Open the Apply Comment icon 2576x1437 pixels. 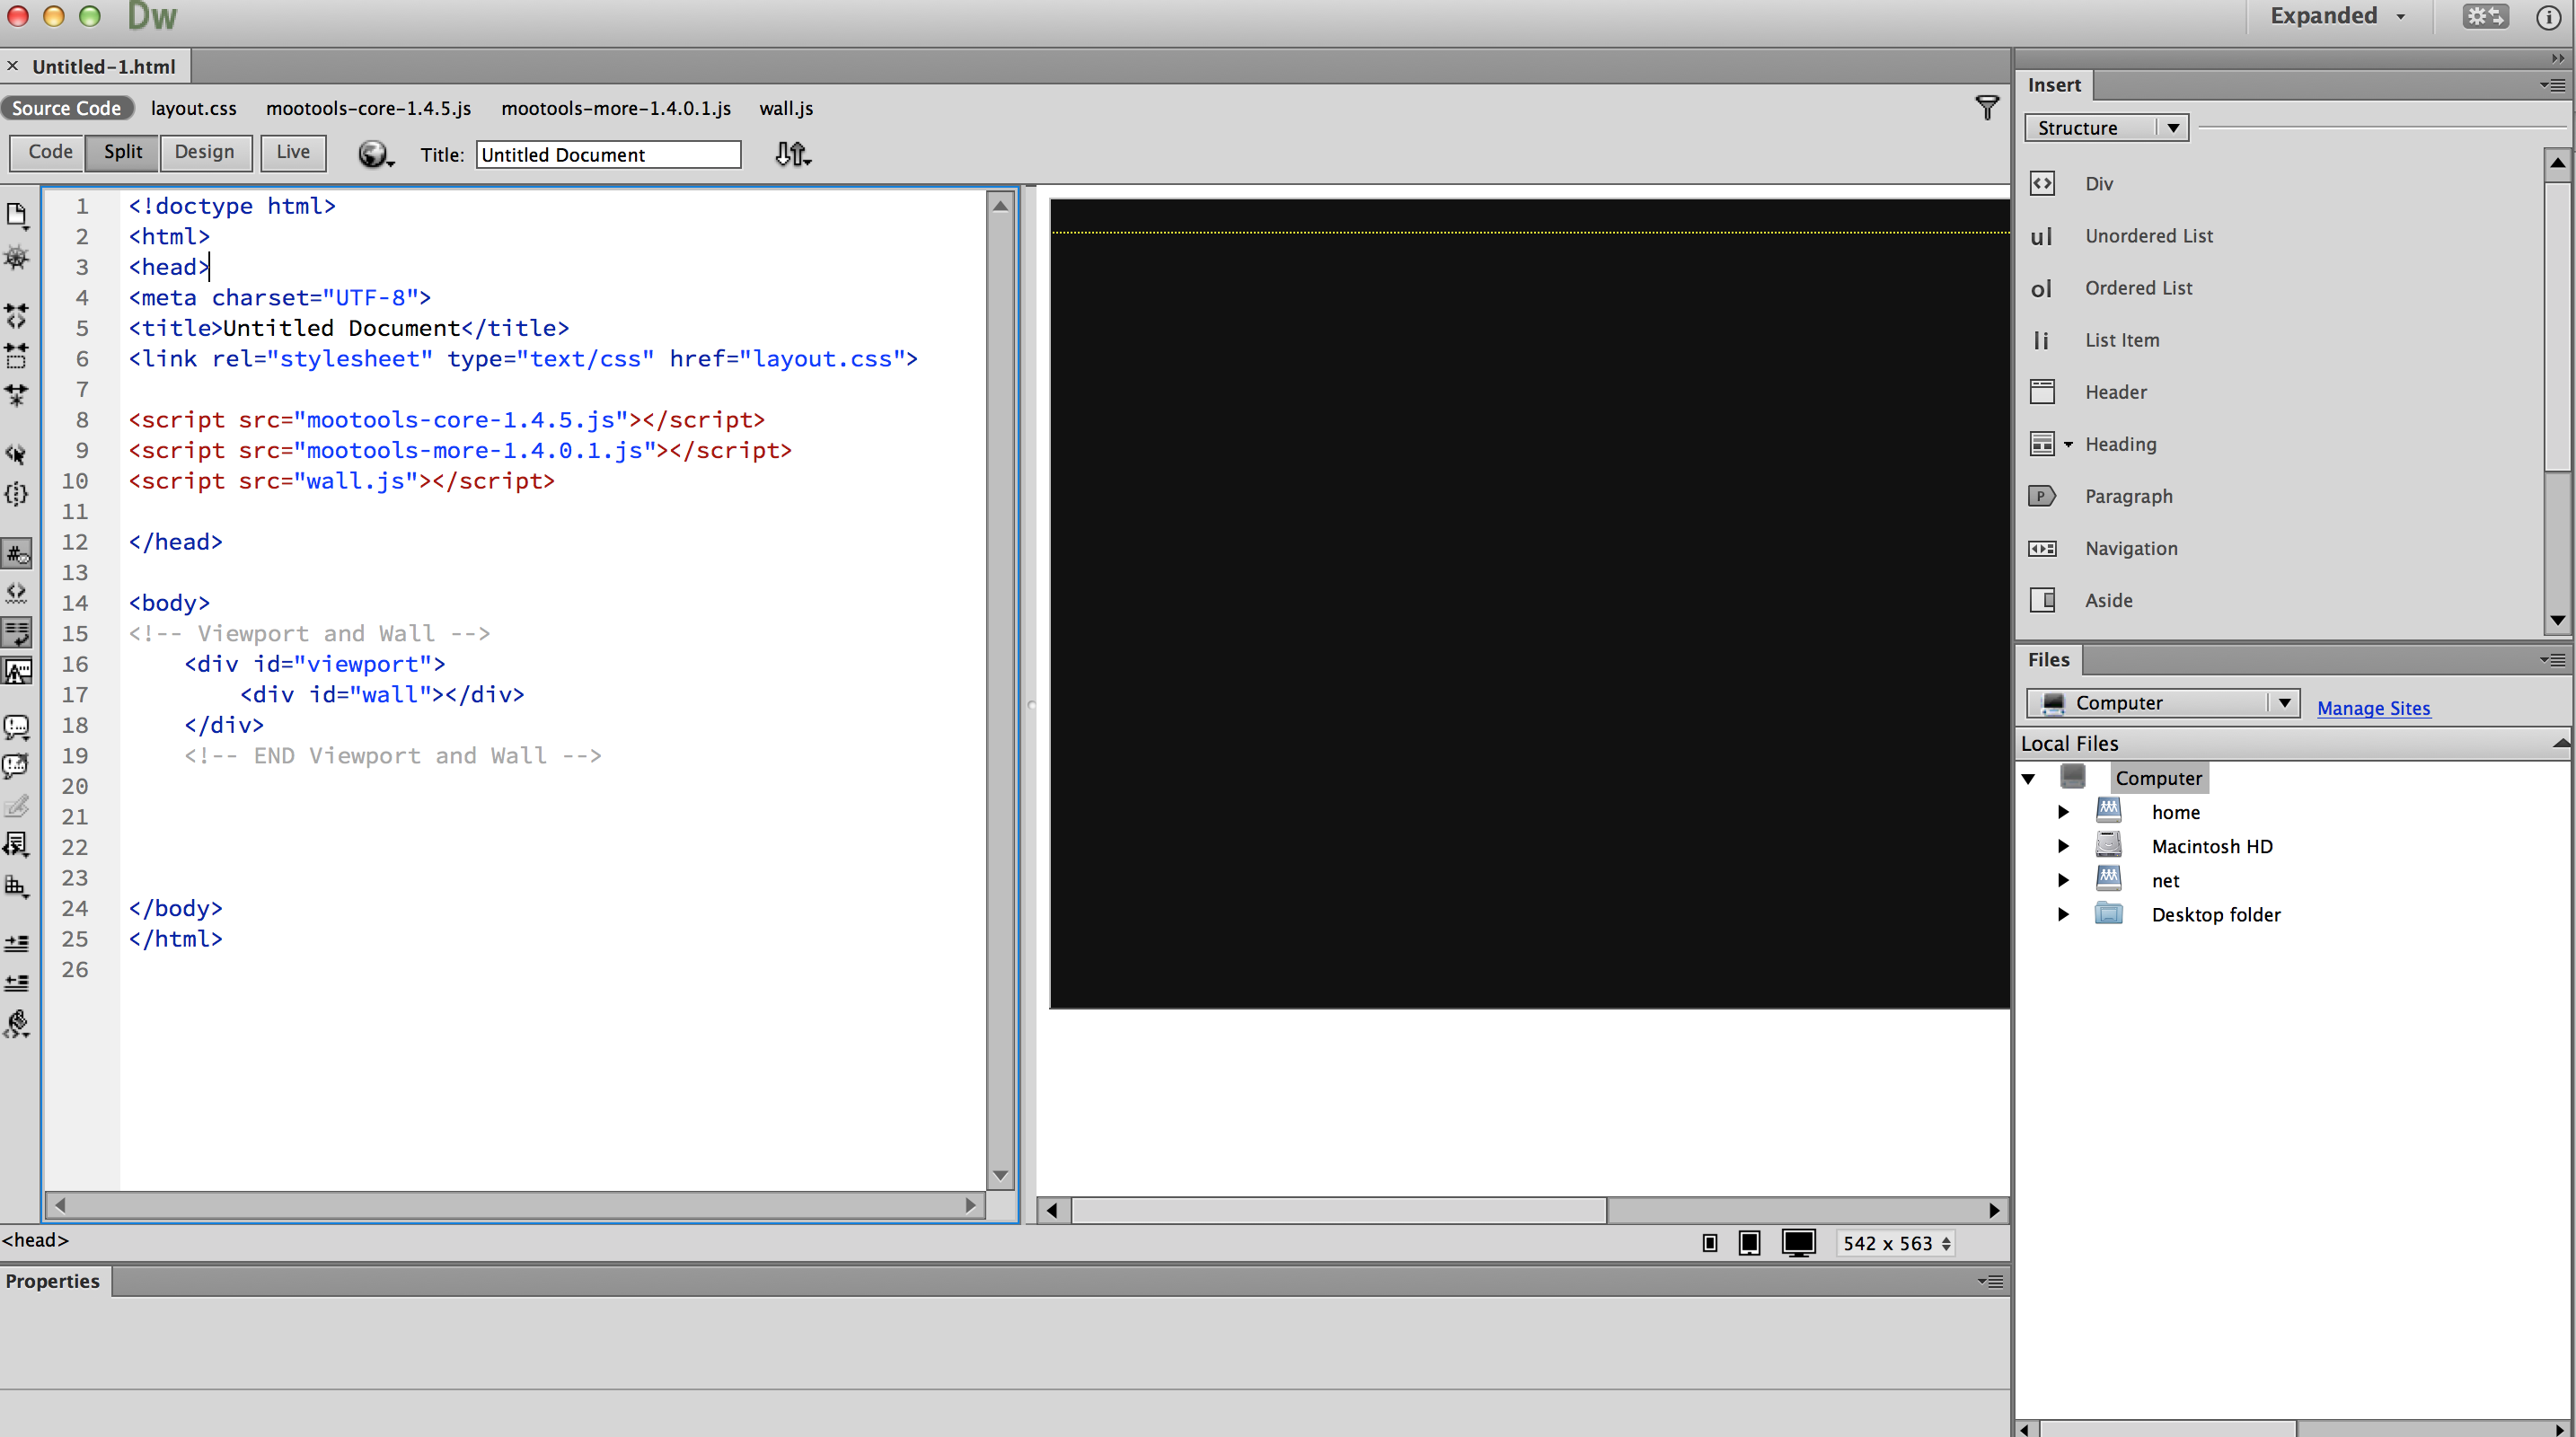[17, 727]
